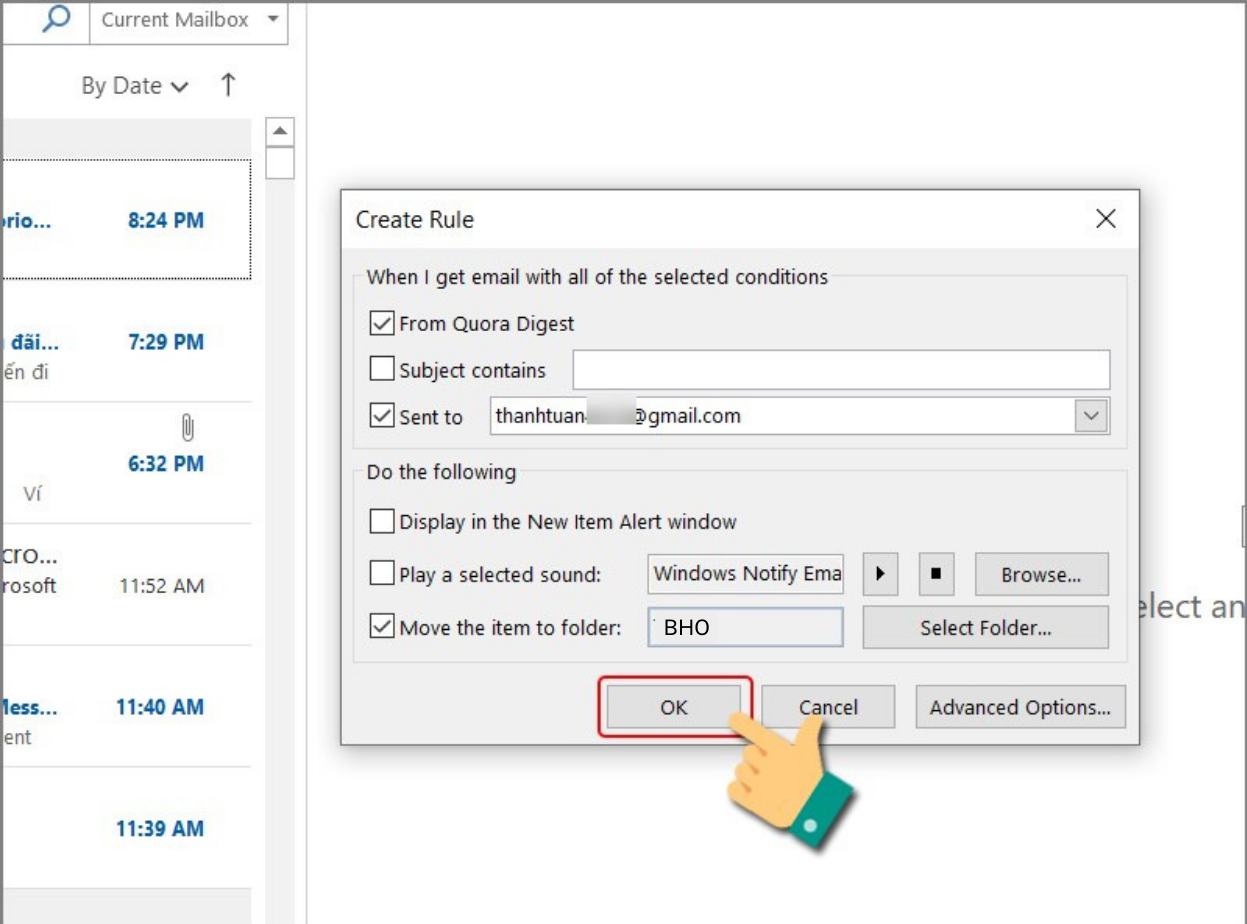Image resolution: width=1247 pixels, height=924 pixels.
Task: Open the By Date sort dropdown
Action: click(134, 86)
